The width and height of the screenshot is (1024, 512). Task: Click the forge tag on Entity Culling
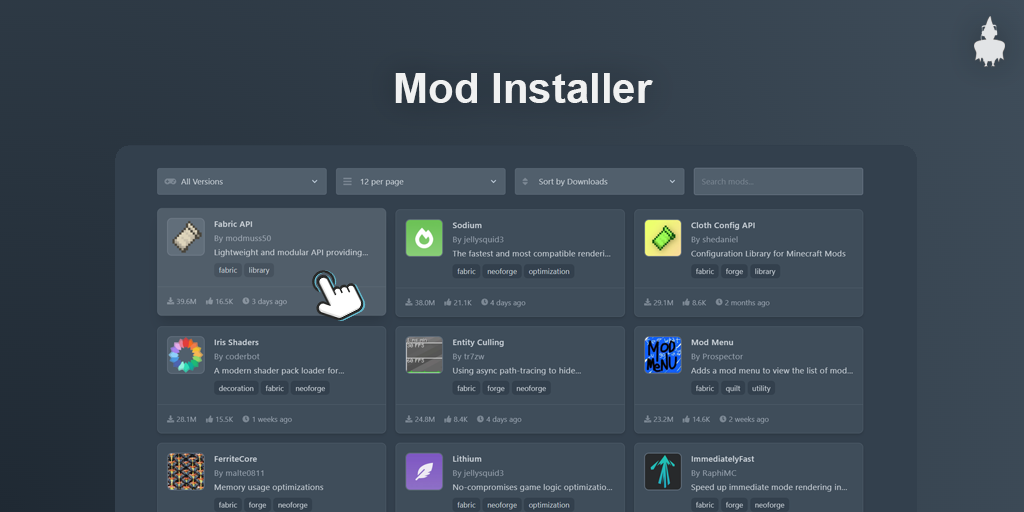coord(496,389)
